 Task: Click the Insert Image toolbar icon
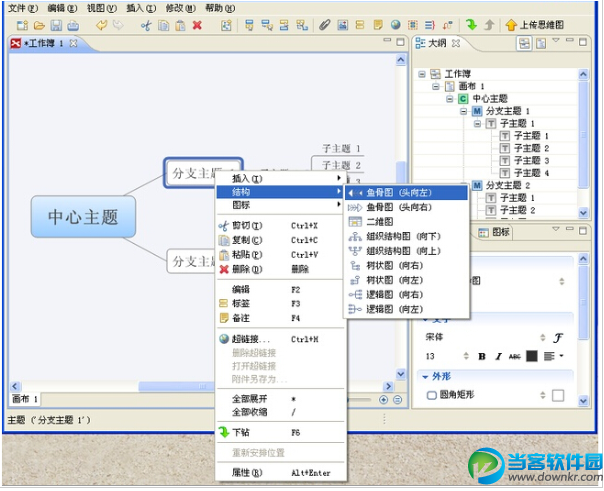coord(342,25)
